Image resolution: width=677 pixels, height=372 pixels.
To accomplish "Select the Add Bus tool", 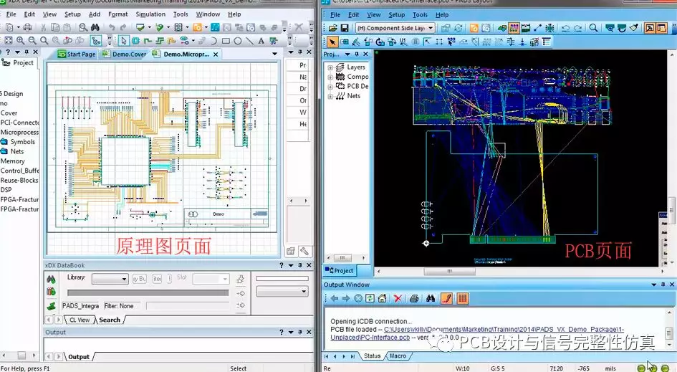I will point(160,41).
